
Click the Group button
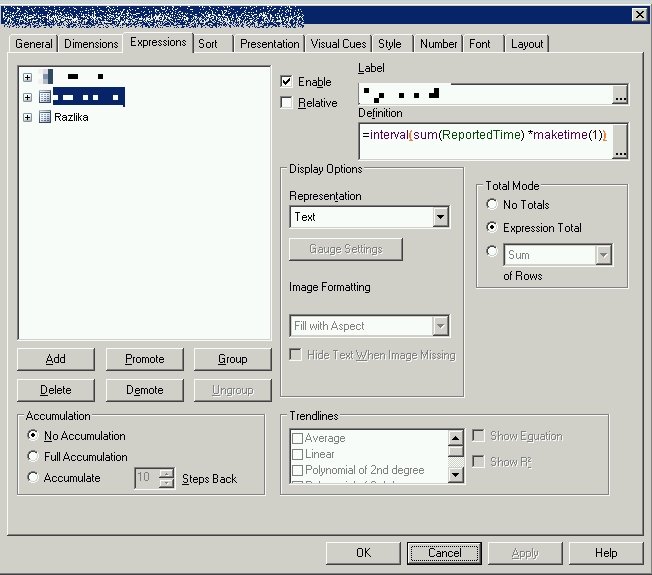point(232,359)
